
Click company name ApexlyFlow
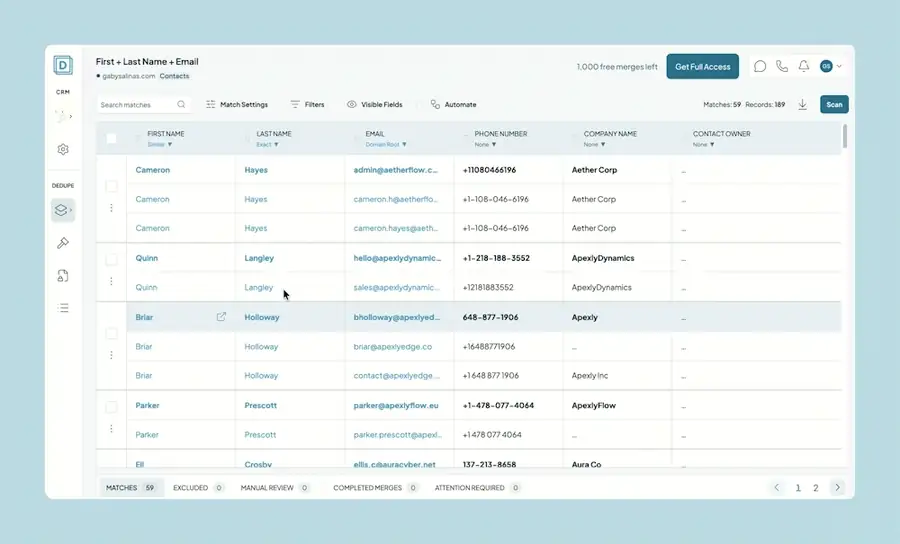[x=593, y=405]
